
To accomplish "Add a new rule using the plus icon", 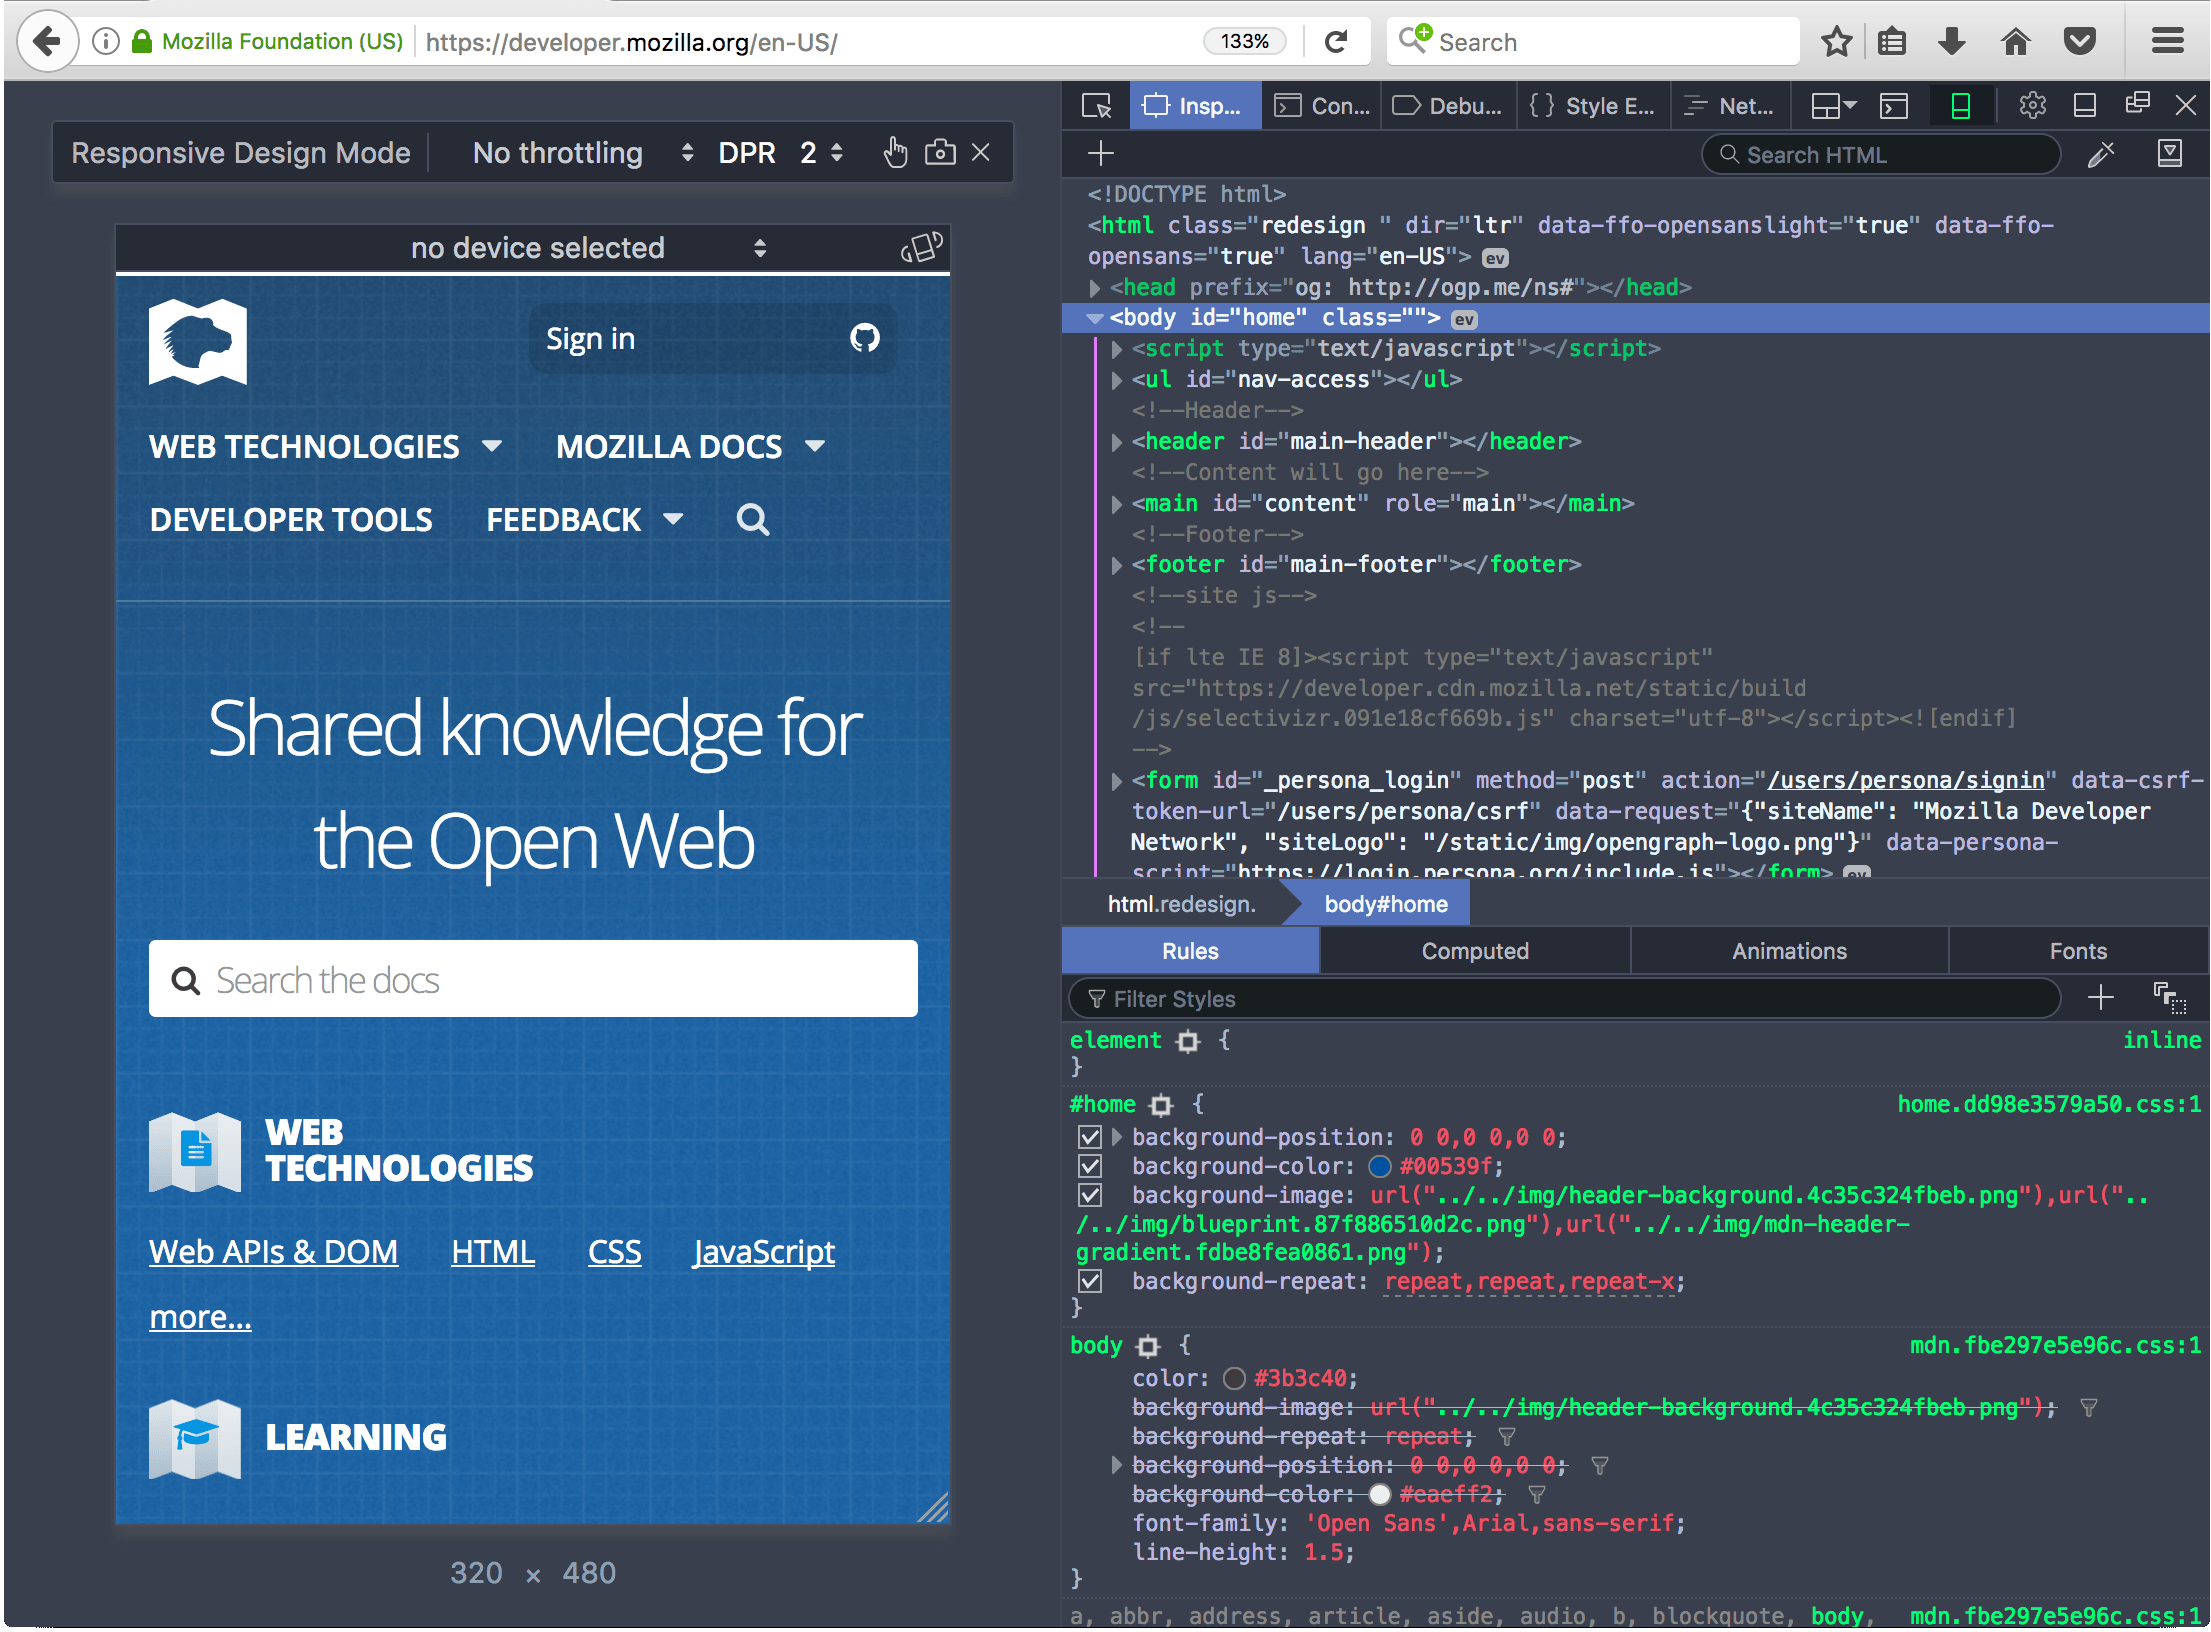I will pyautogui.click(x=2100, y=997).
